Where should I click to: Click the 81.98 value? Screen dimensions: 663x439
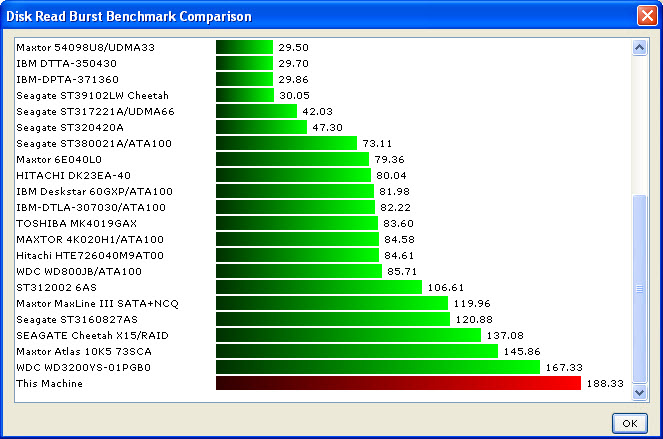(x=394, y=192)
